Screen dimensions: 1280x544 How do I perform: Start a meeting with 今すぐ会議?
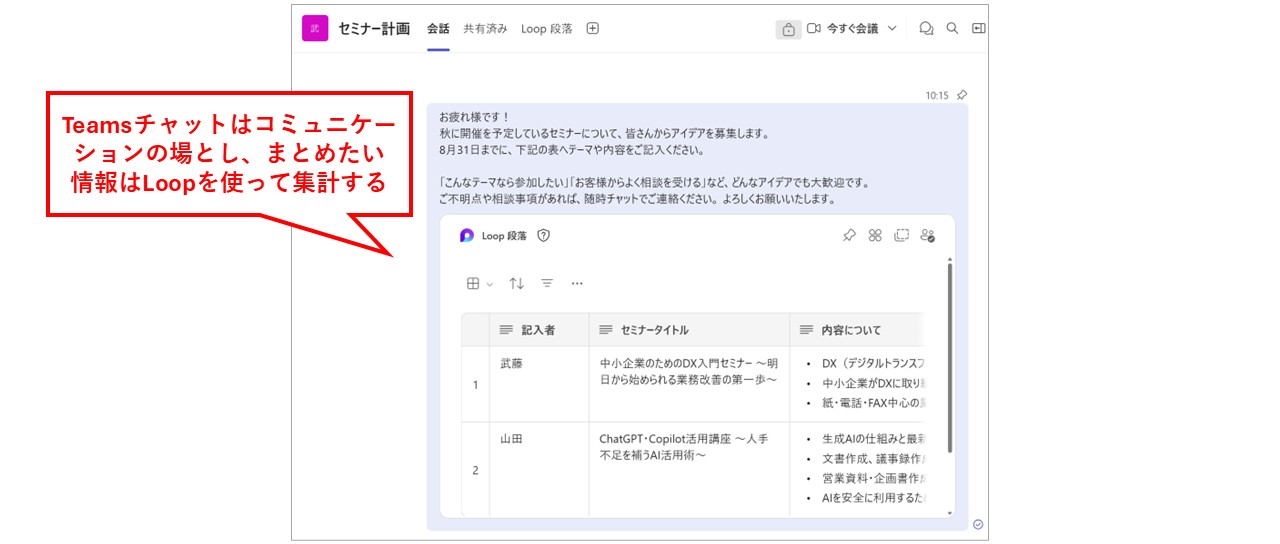(852, 29)
